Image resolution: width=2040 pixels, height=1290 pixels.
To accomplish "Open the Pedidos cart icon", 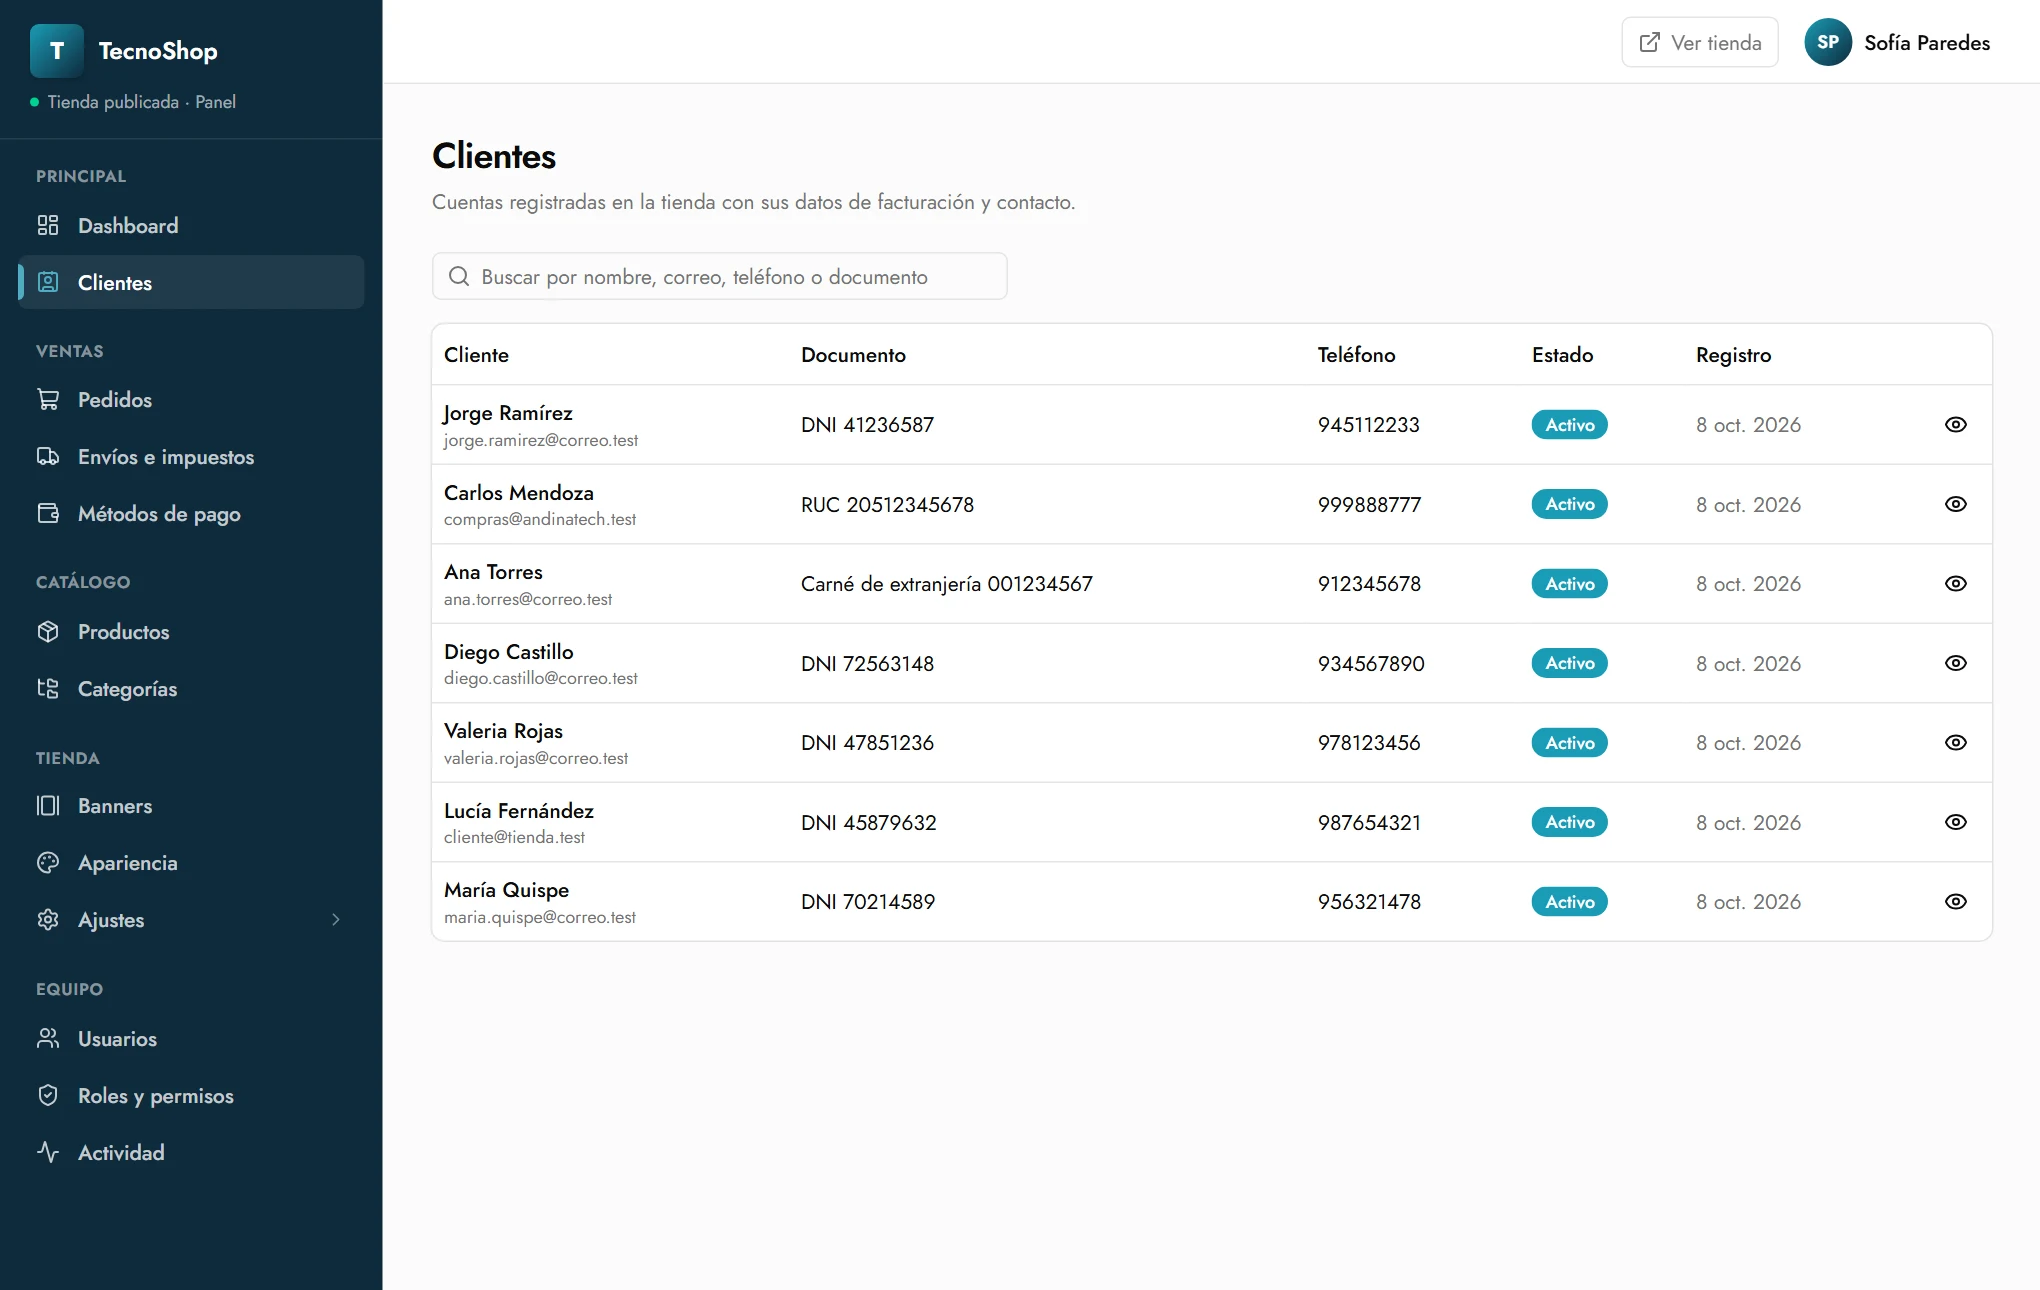I will click(x=48, y=399).
